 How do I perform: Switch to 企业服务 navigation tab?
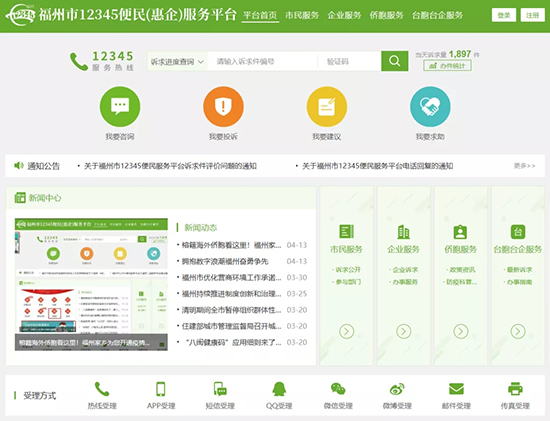coord(344,15)
